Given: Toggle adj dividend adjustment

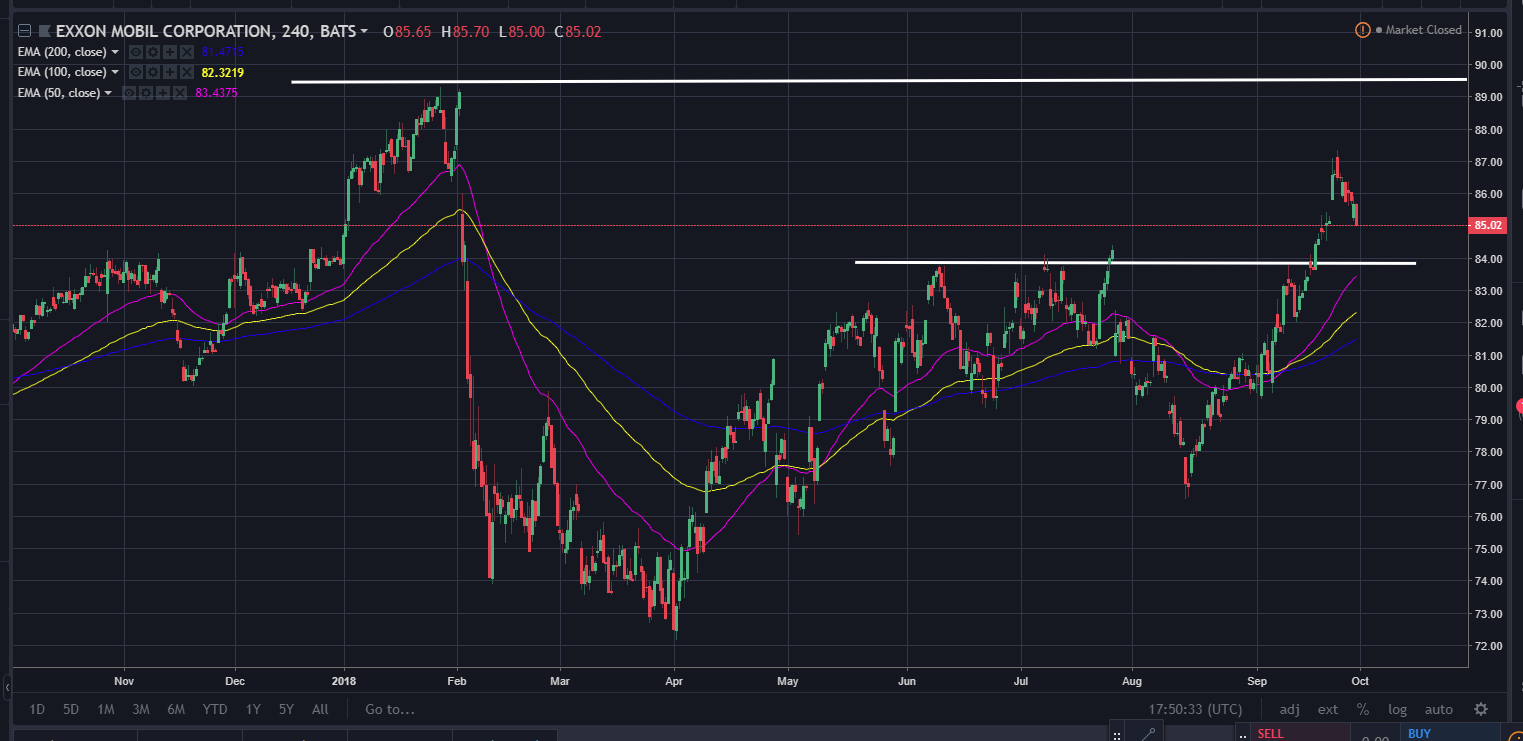Looking at the screenshot, I should [1289, 710].
